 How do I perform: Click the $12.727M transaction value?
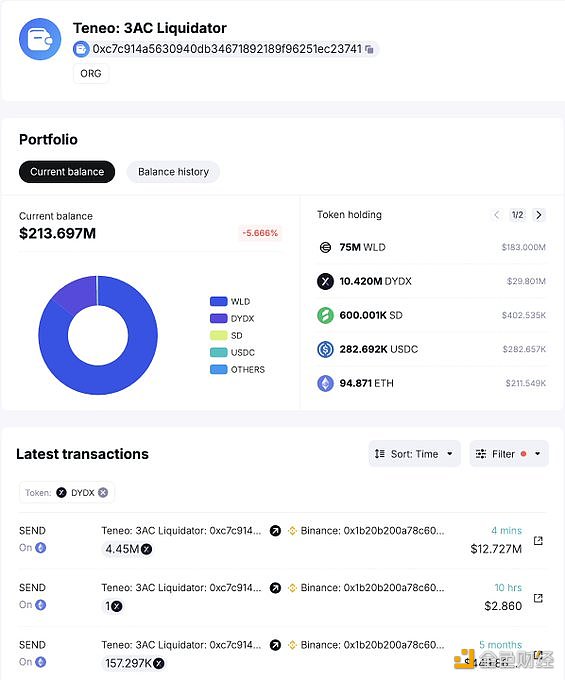tap(496, 549)
